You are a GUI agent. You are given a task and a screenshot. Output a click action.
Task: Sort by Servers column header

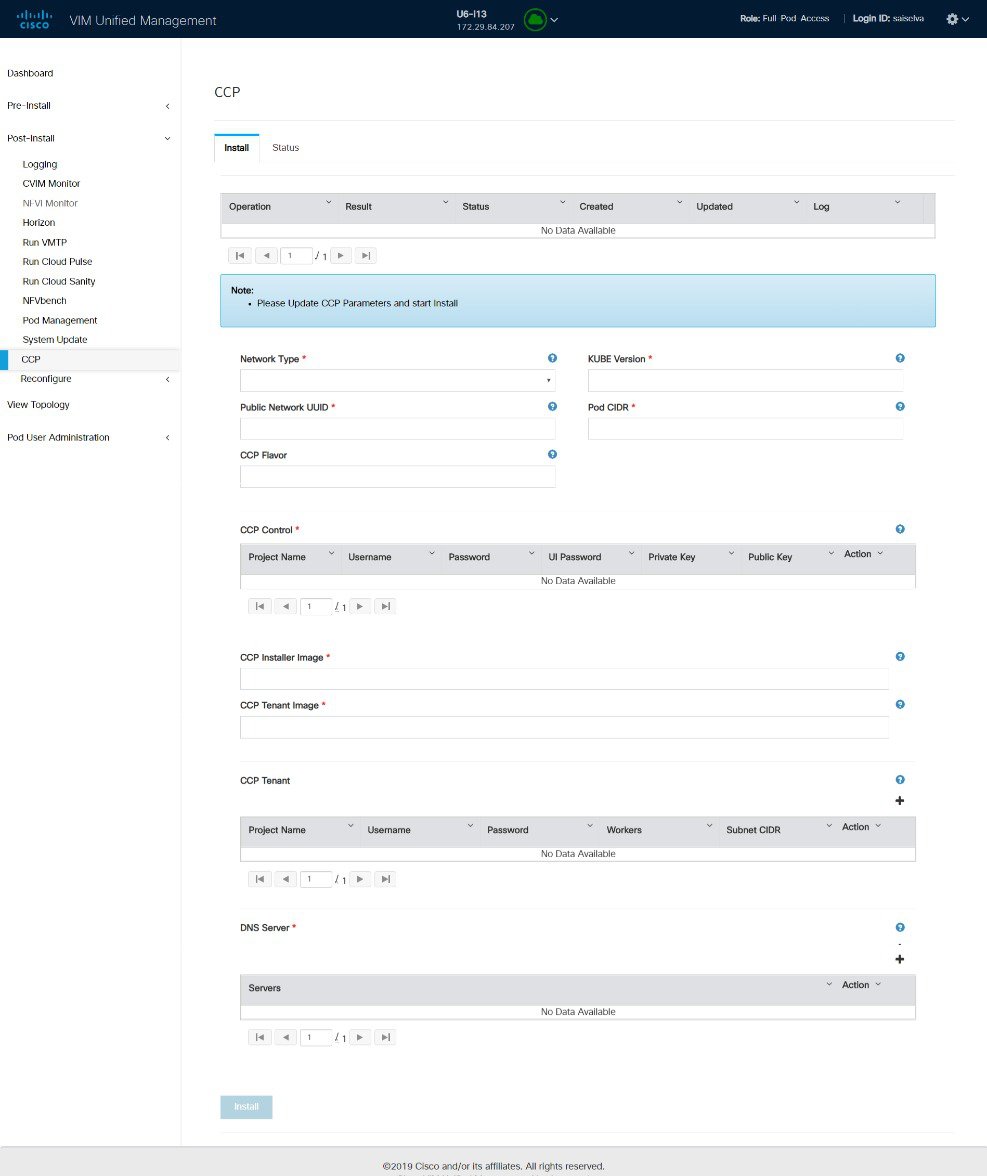[x=264, y=988]
